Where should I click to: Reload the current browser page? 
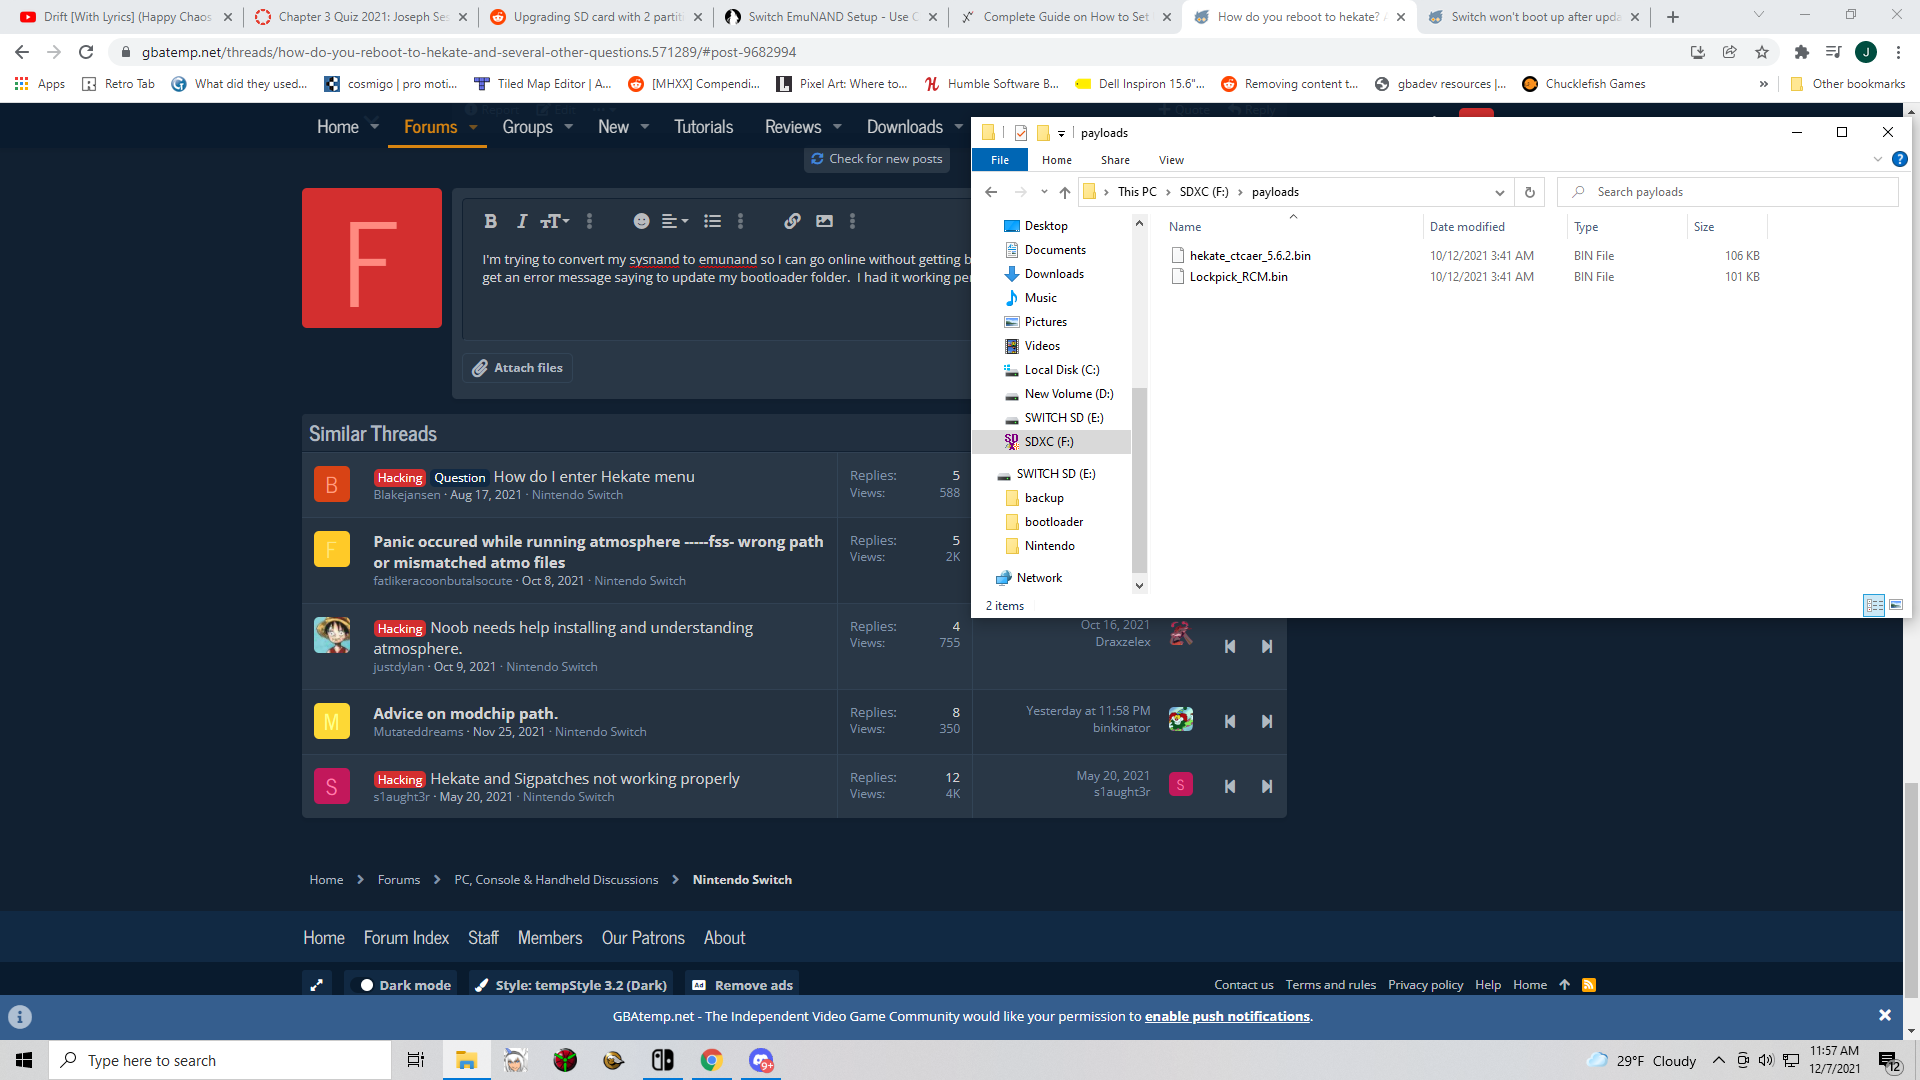pyautogui.click(x=86, y=52)
